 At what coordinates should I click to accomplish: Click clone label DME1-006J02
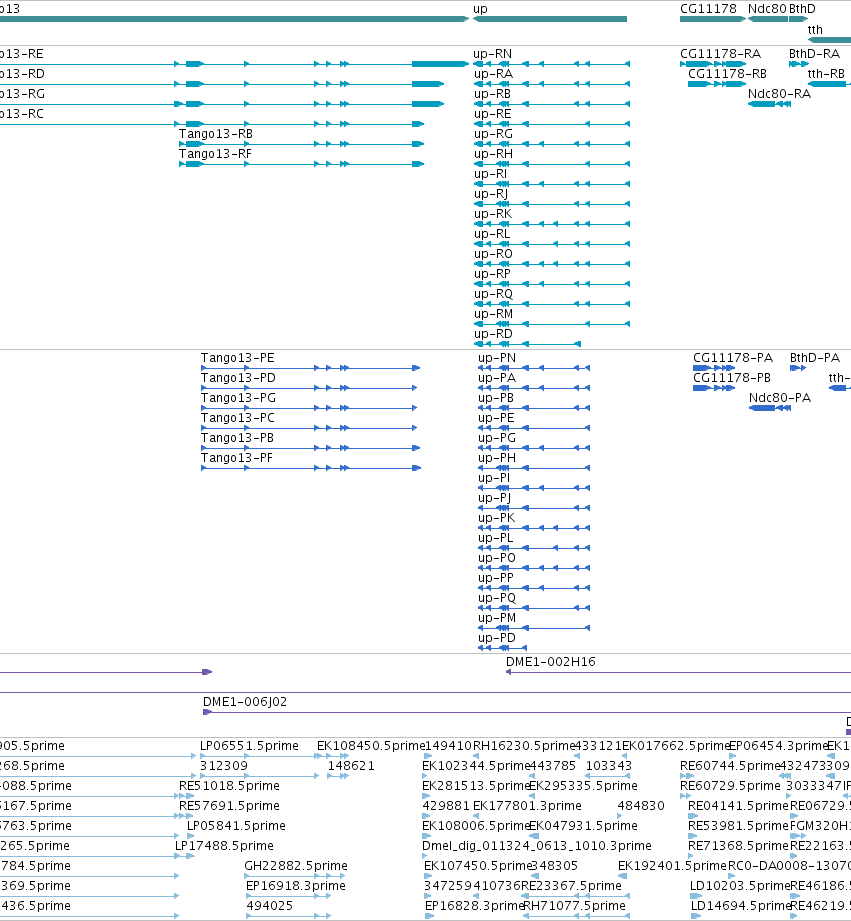tap(245, 702)
